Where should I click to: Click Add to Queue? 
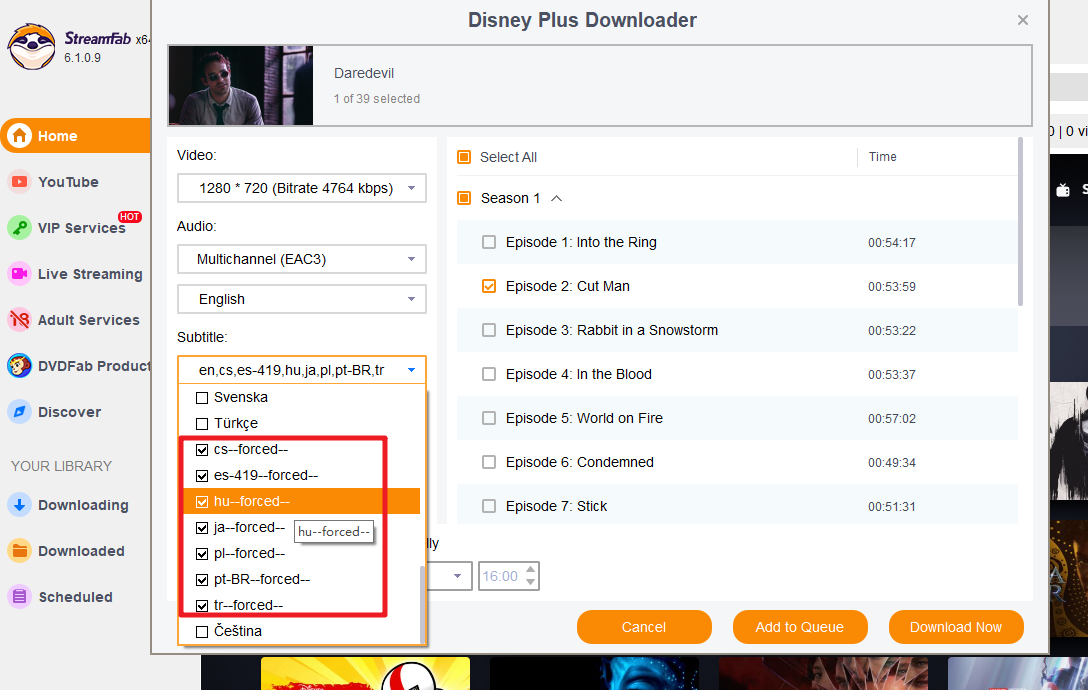799,627
